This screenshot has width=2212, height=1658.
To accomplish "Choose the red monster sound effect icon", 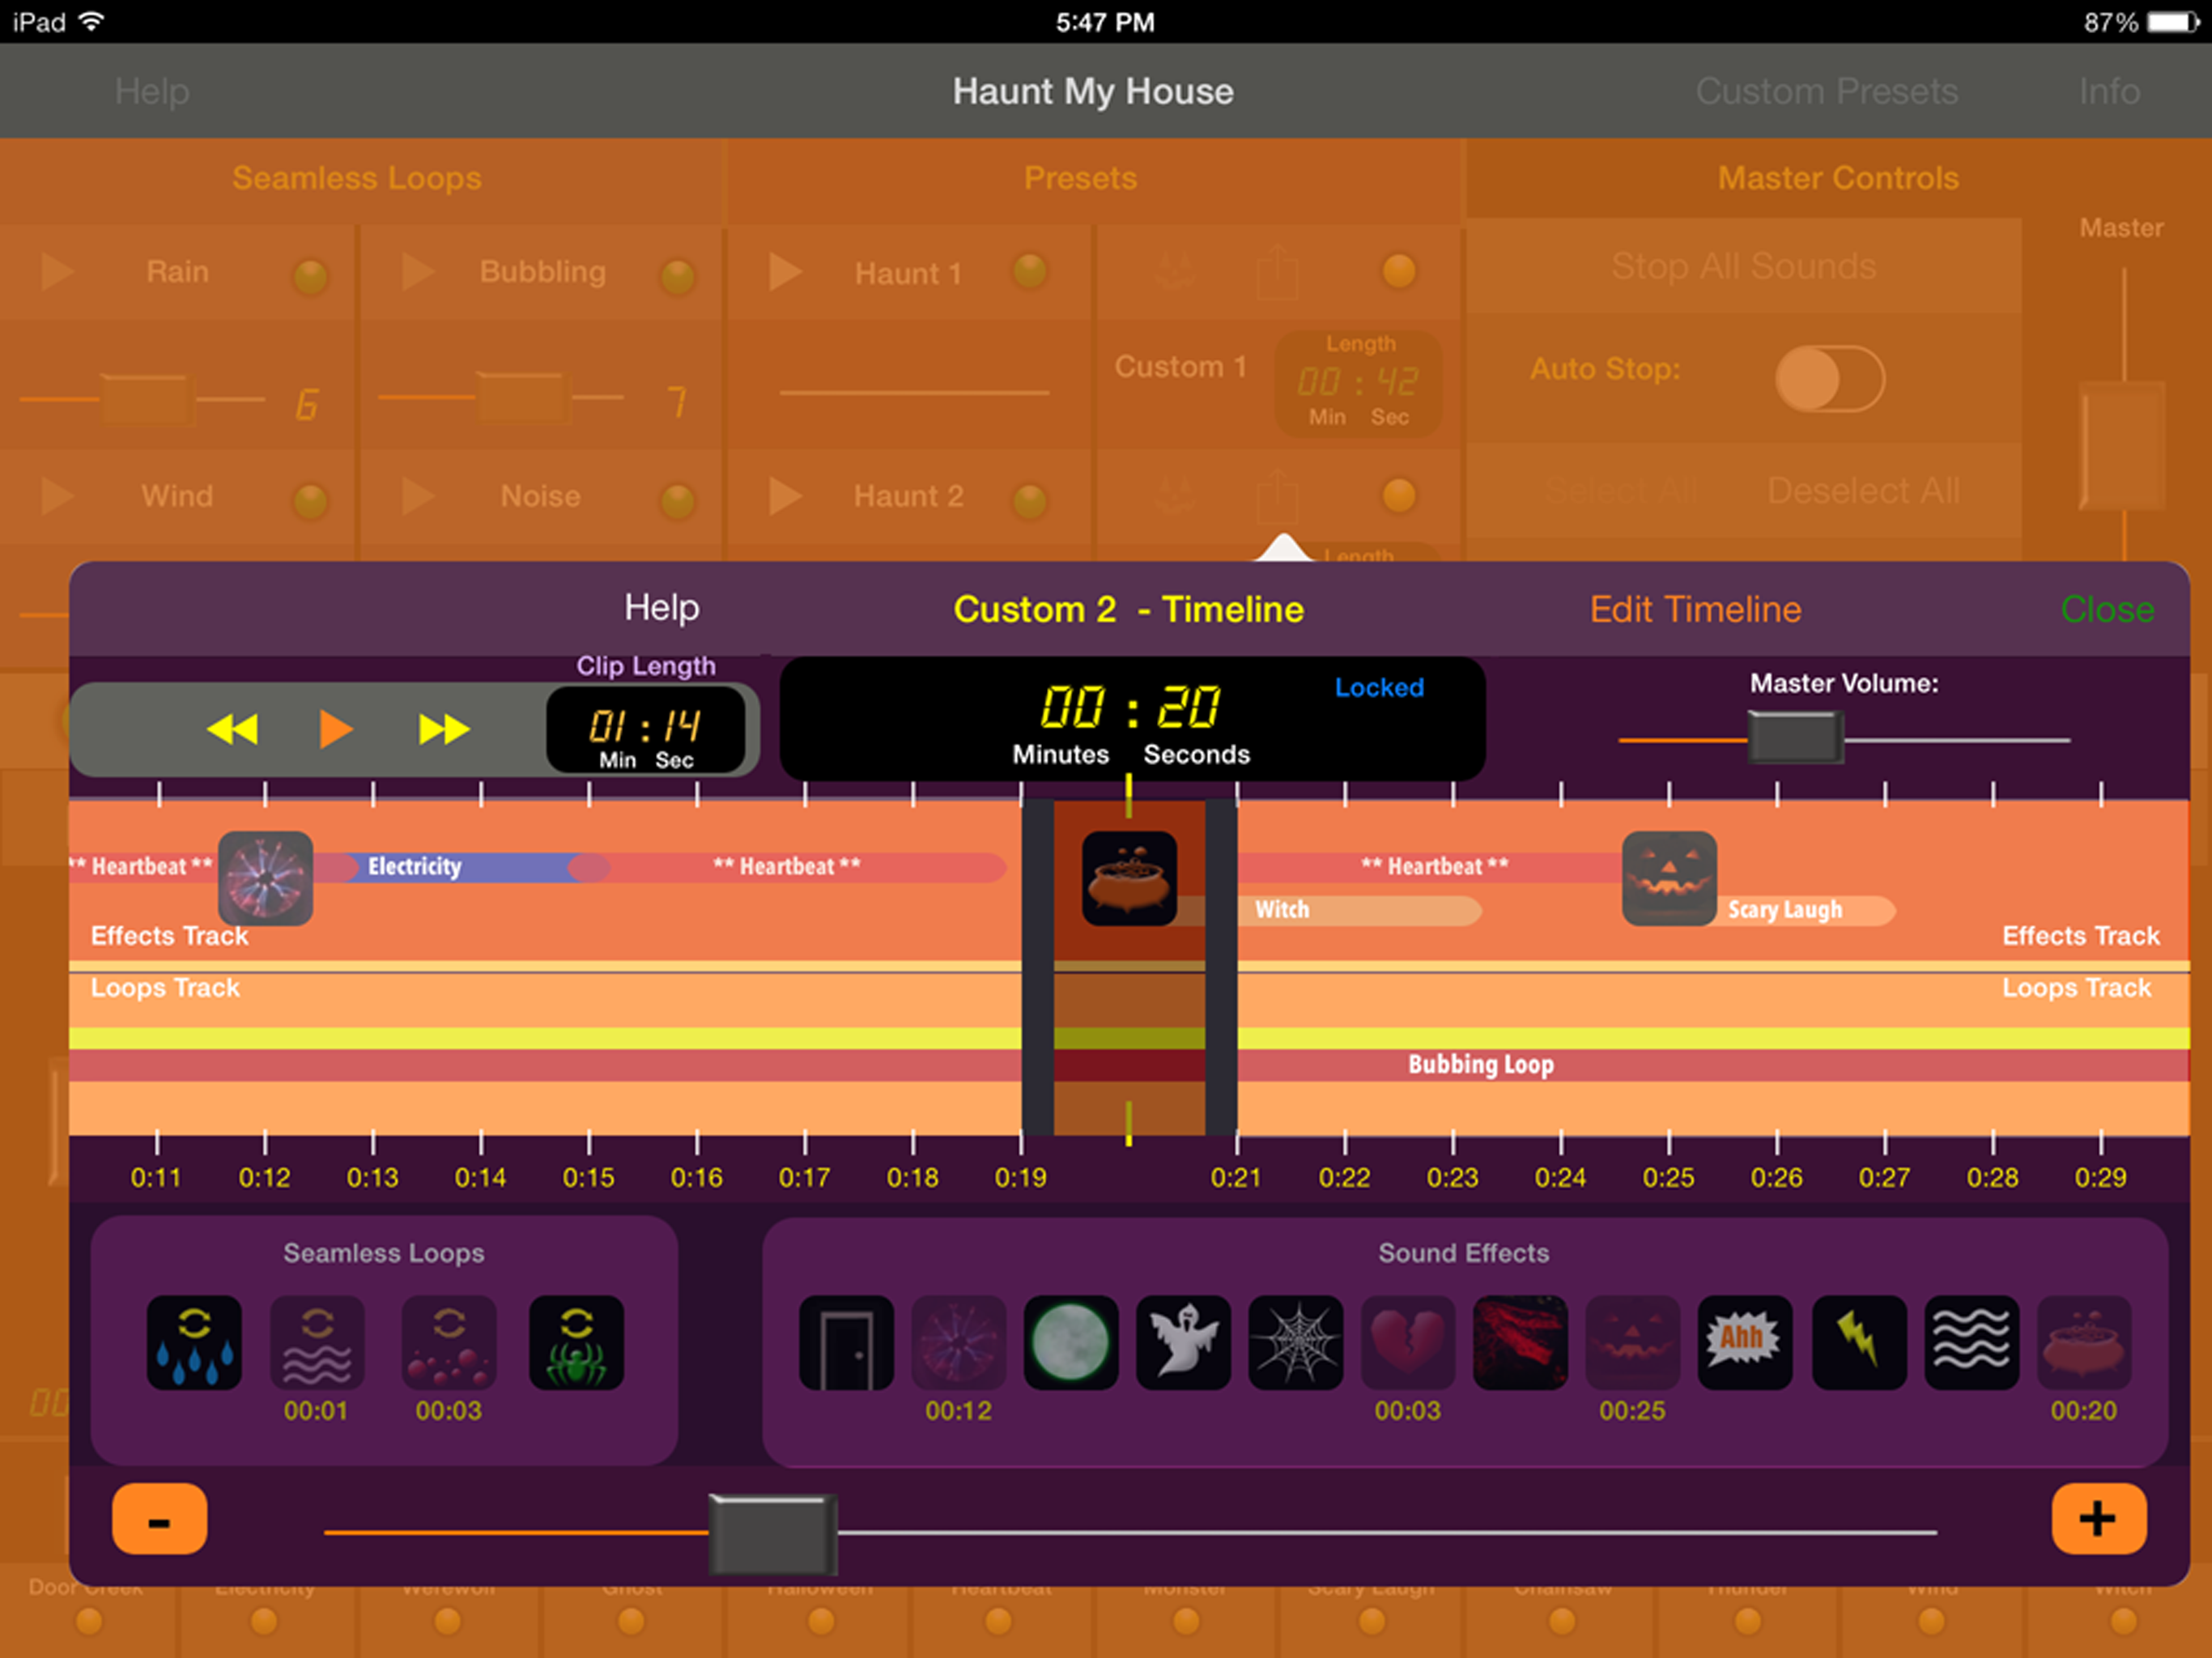I will [x=1520, y=1342].
